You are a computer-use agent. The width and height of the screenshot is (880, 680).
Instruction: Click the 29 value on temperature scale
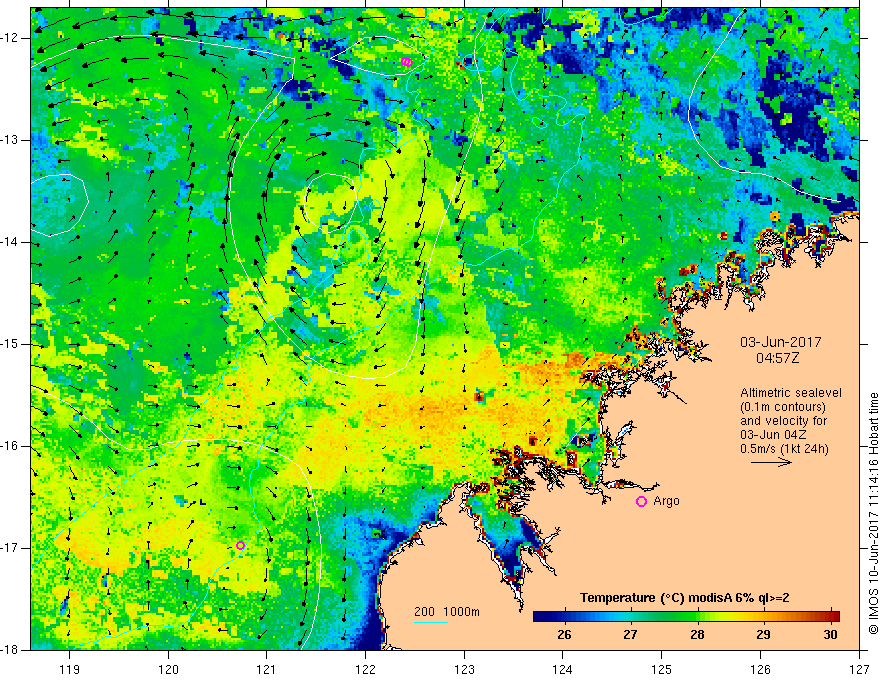(x=763, y=635)
